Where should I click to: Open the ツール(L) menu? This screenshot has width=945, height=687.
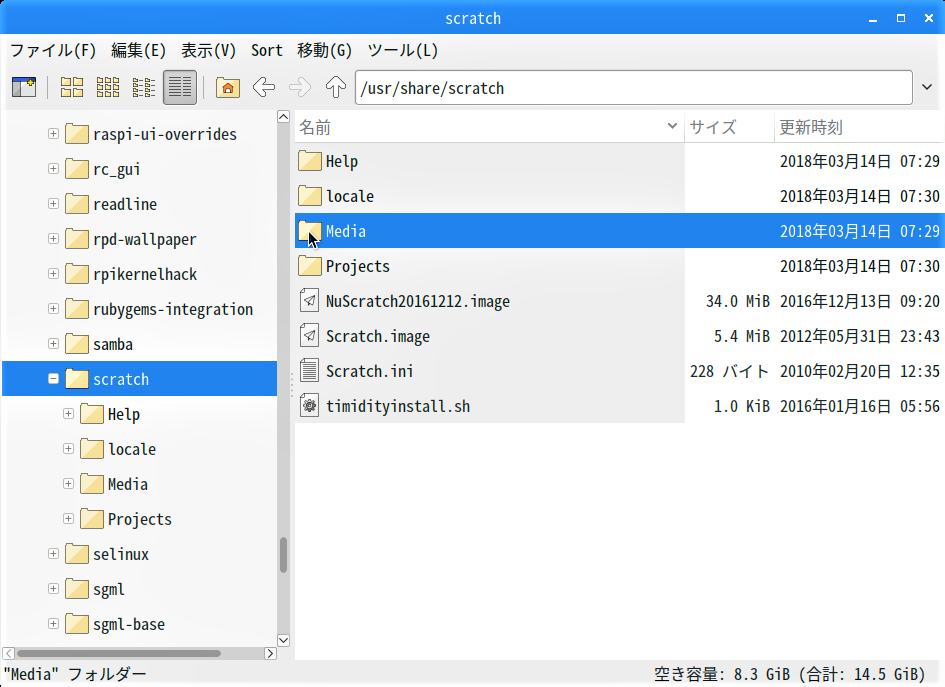403,51
